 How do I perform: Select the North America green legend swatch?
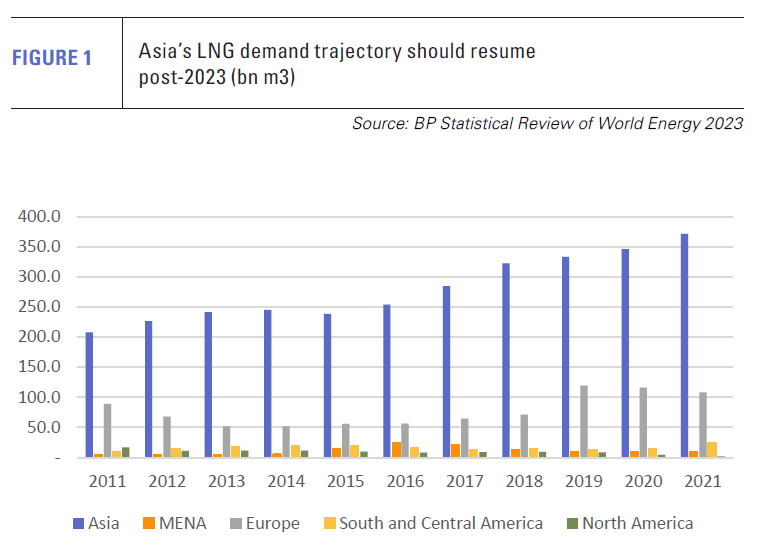coord(570,523)
